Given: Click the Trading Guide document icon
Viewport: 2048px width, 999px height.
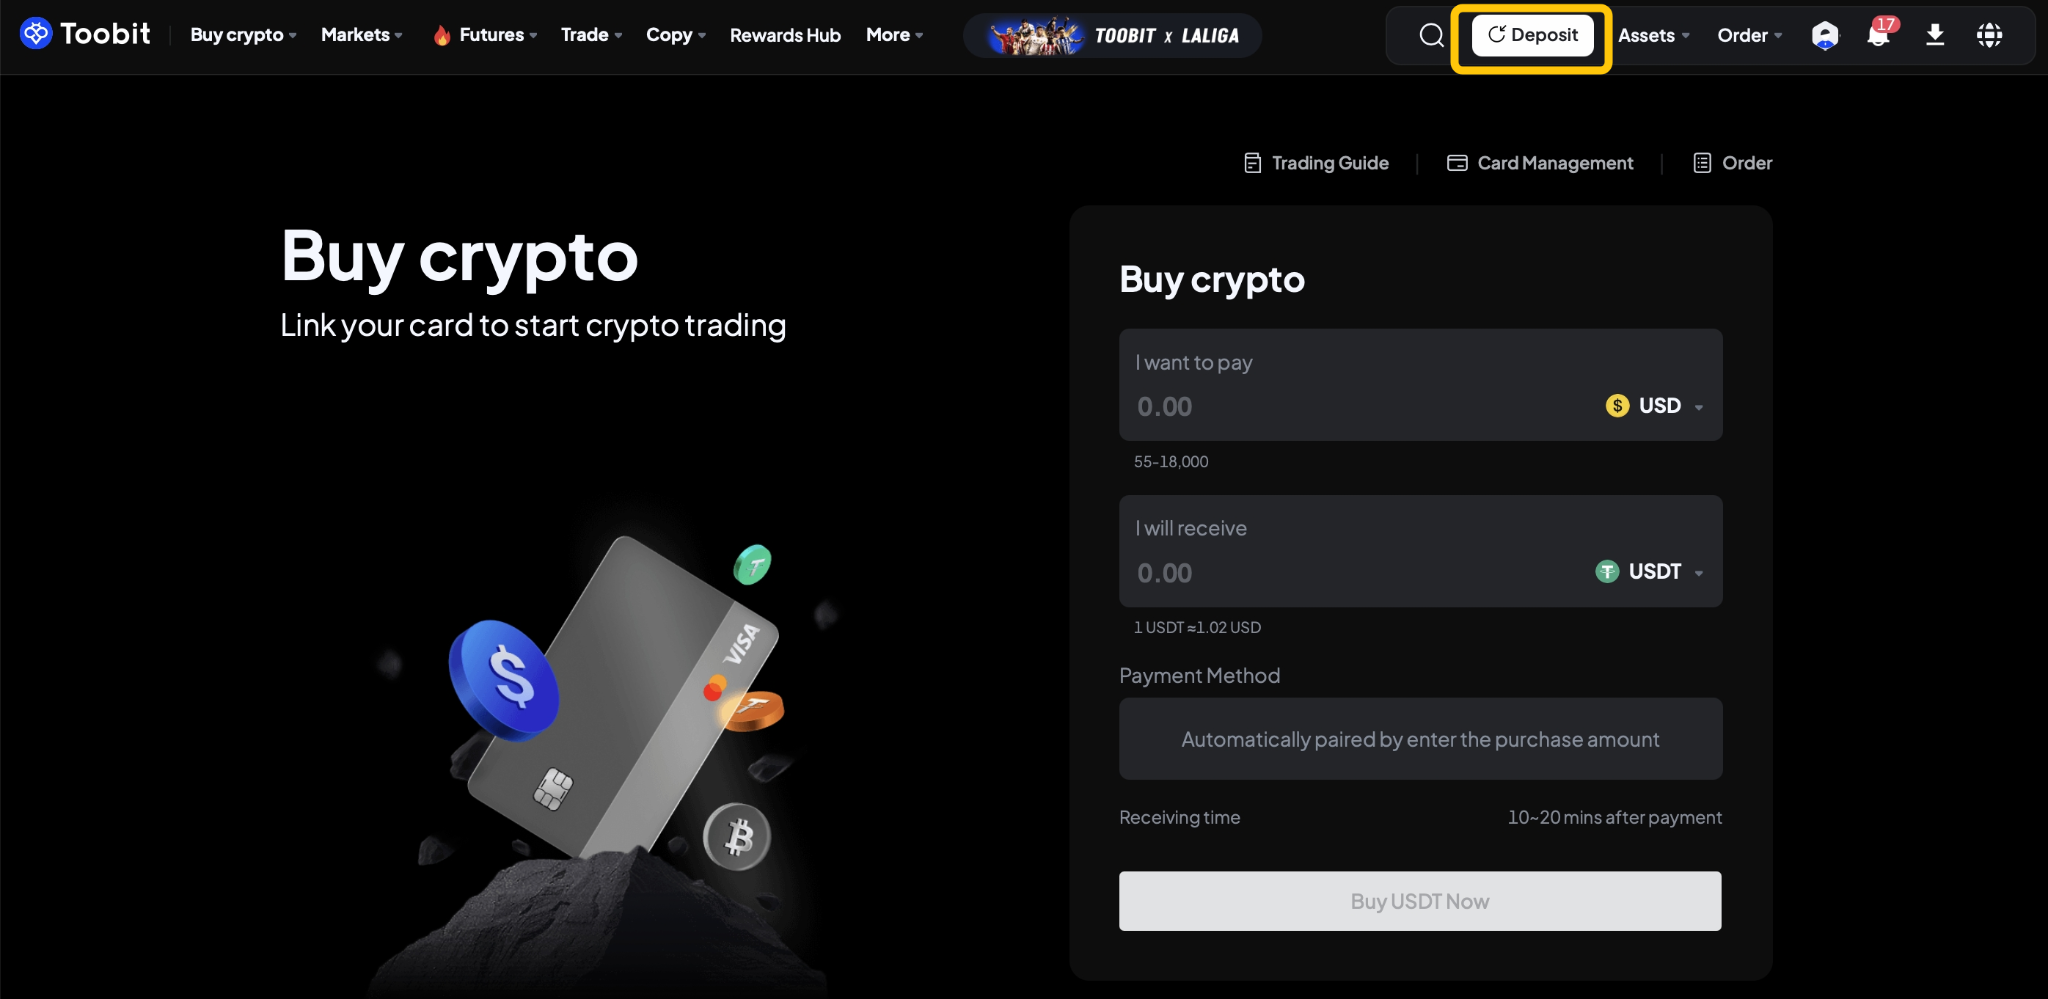Looking at the screenshot, I should point(1252,163).
